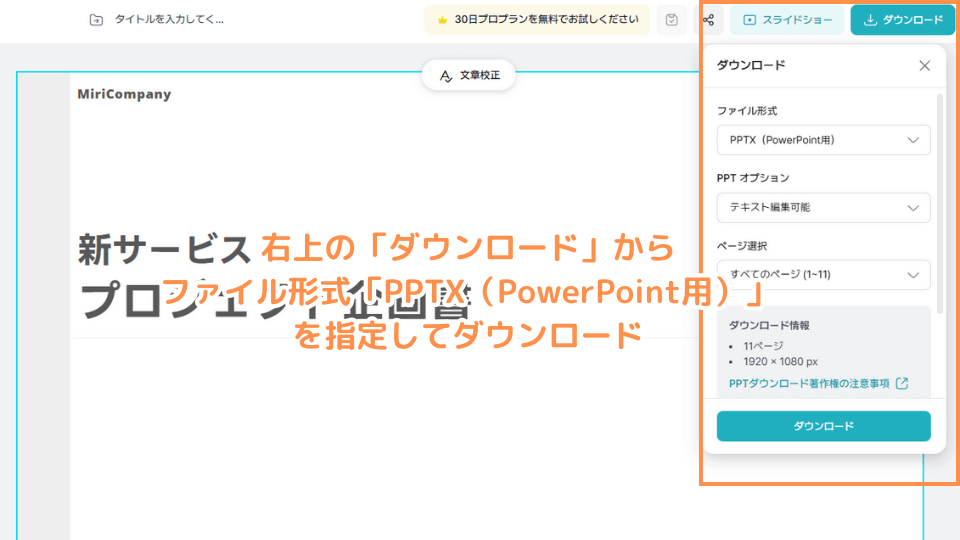Open the share icon in the top bar
Image resolution: width=960 pixels, height=540 pixels.
(708, 20)
